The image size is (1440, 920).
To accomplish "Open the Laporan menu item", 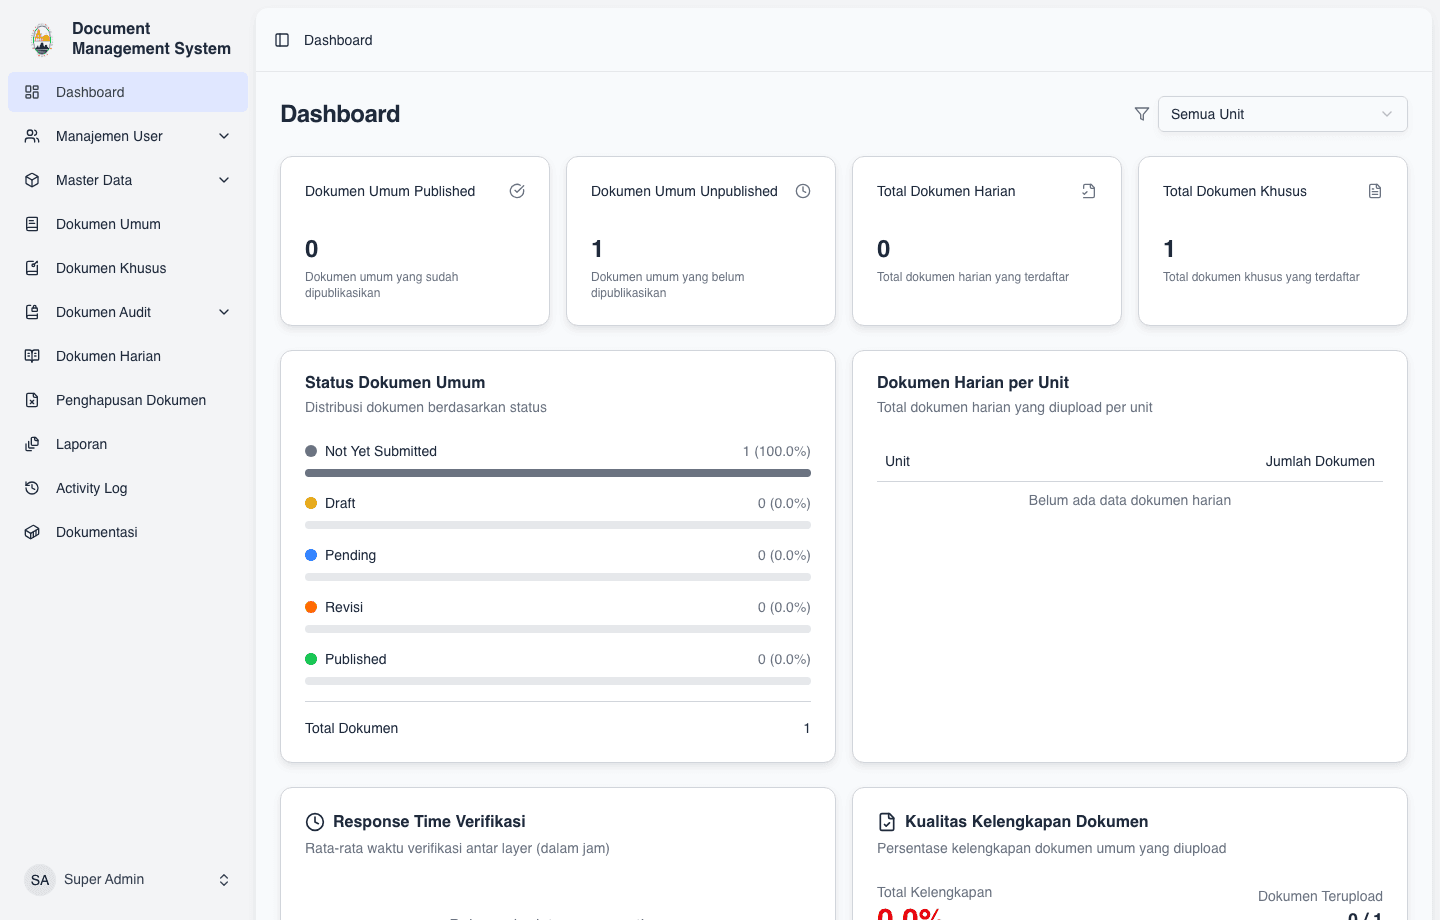I will [128, 444].
